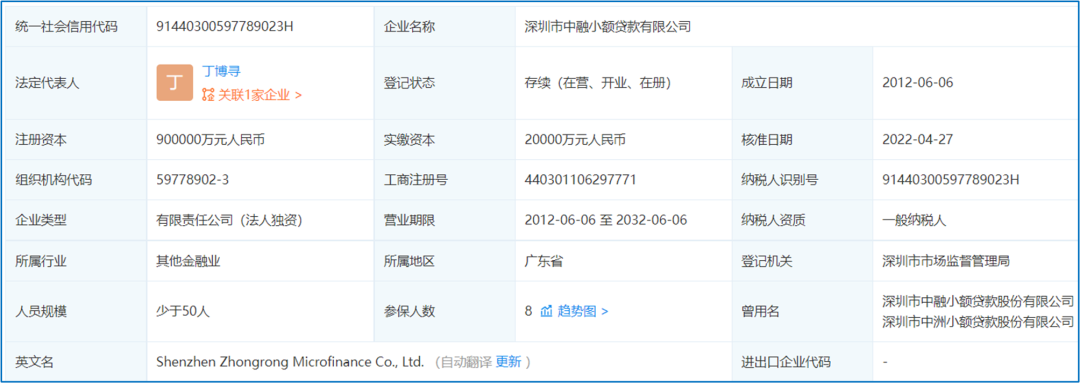This screenshot has height=383, width=1080.
Task: Click the 进出口企业代码 label cell
Action: pyautogui.click(x=802, y=361)
